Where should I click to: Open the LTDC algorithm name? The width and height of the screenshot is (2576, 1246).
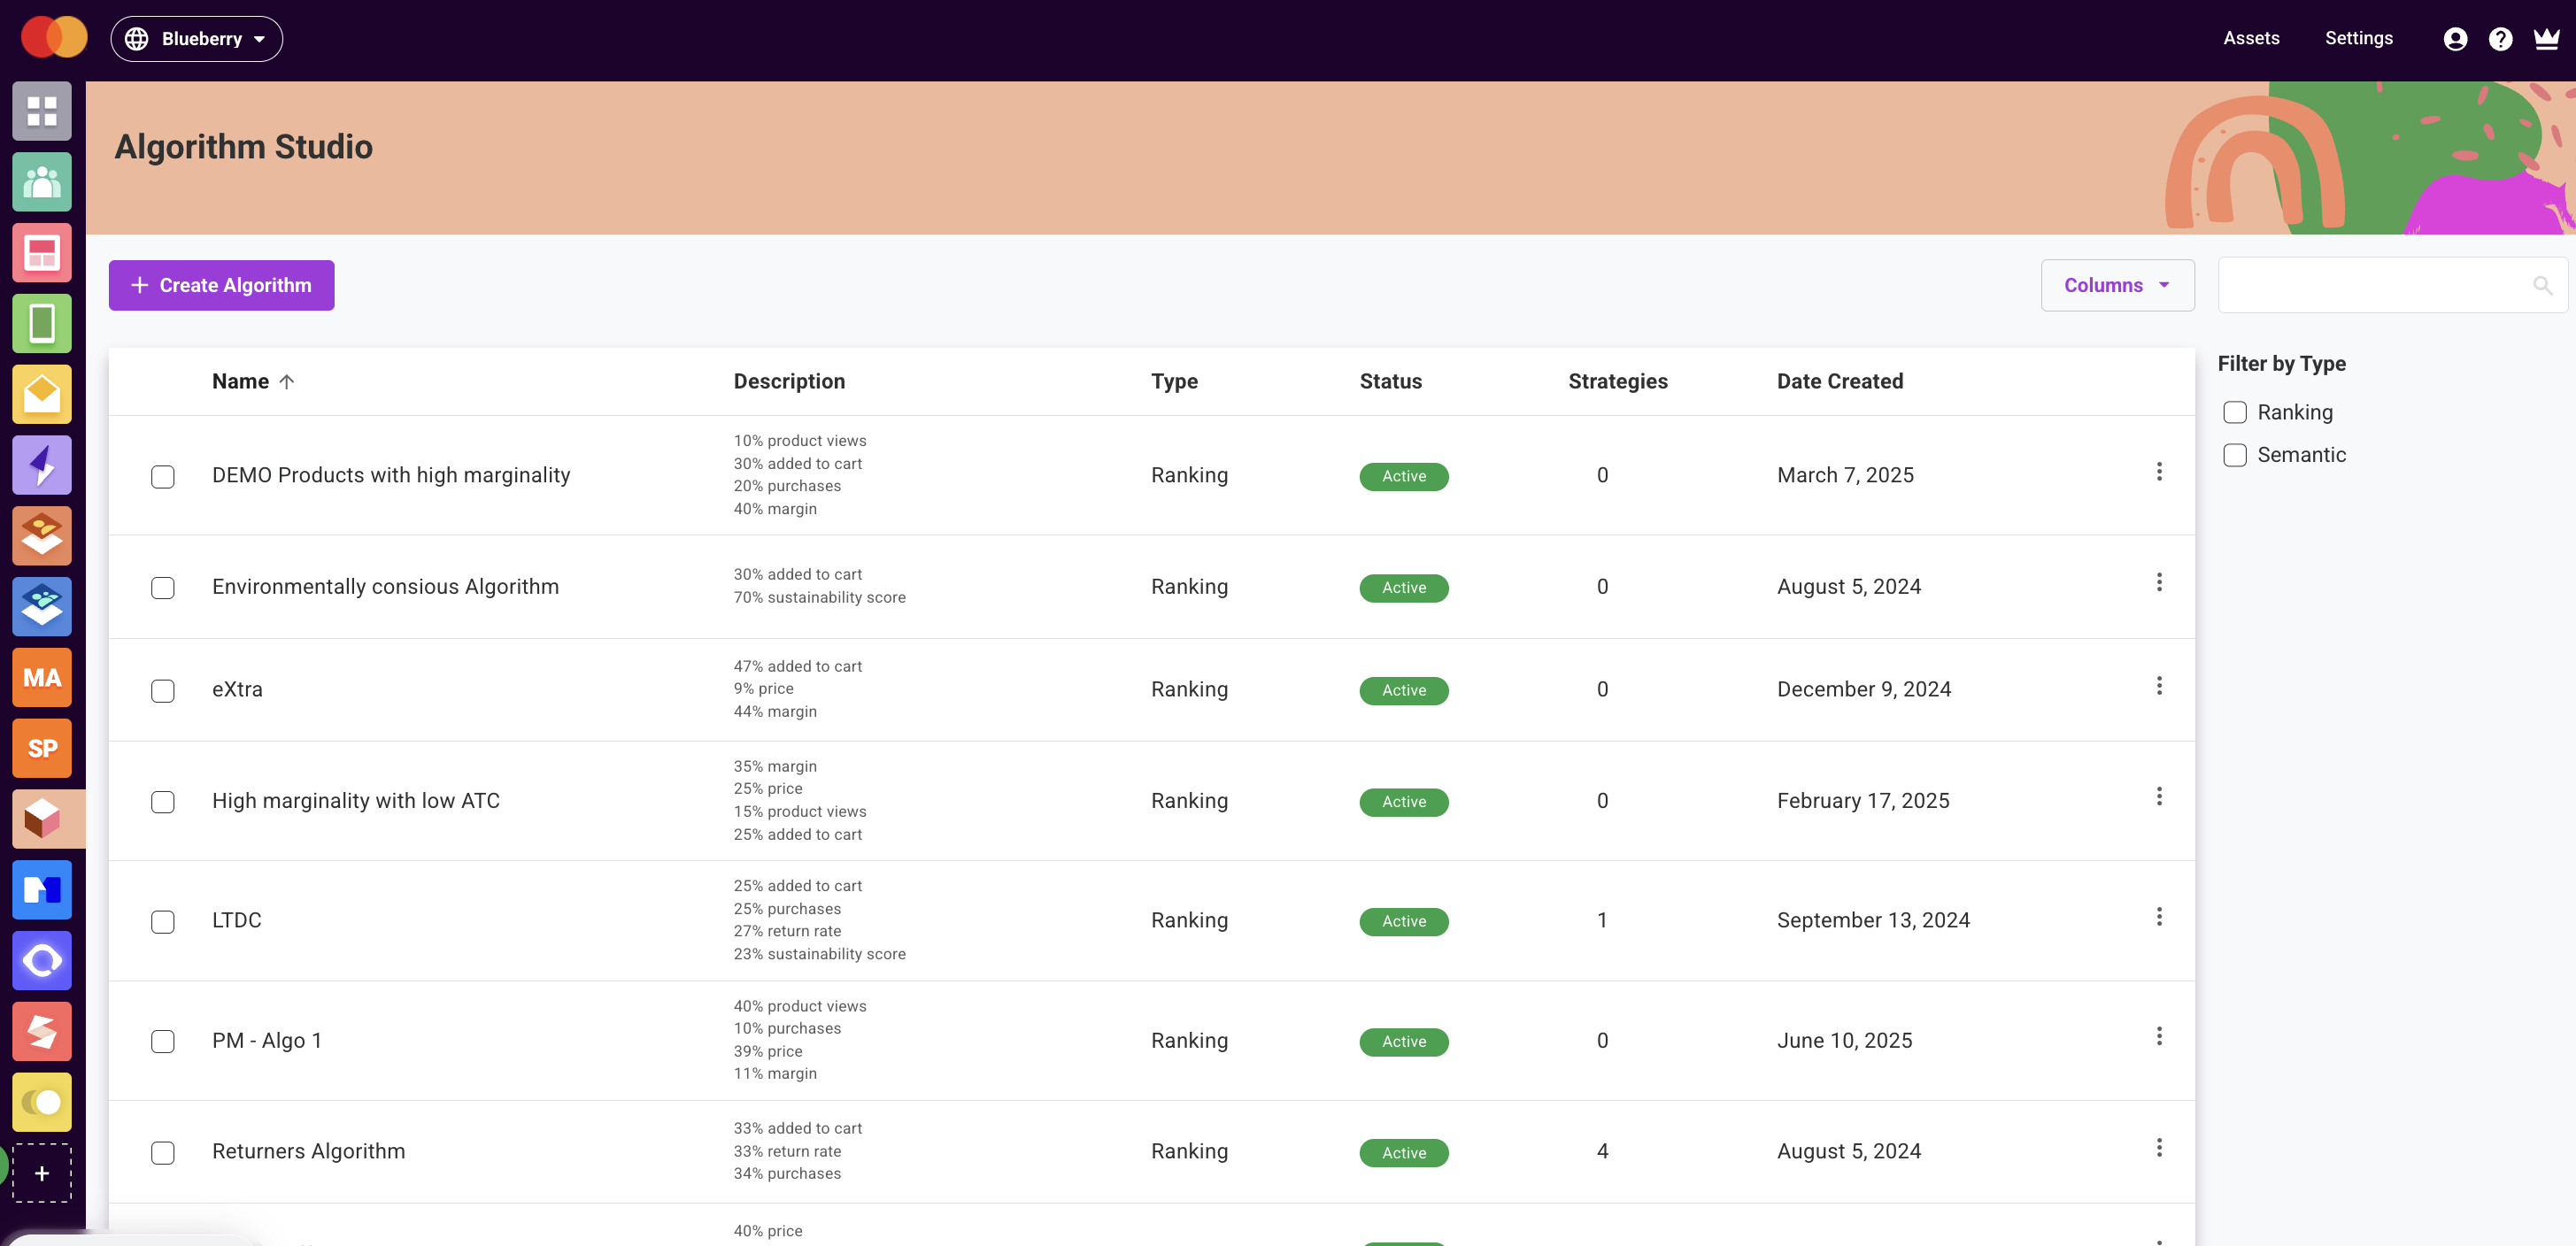point(236,921)
